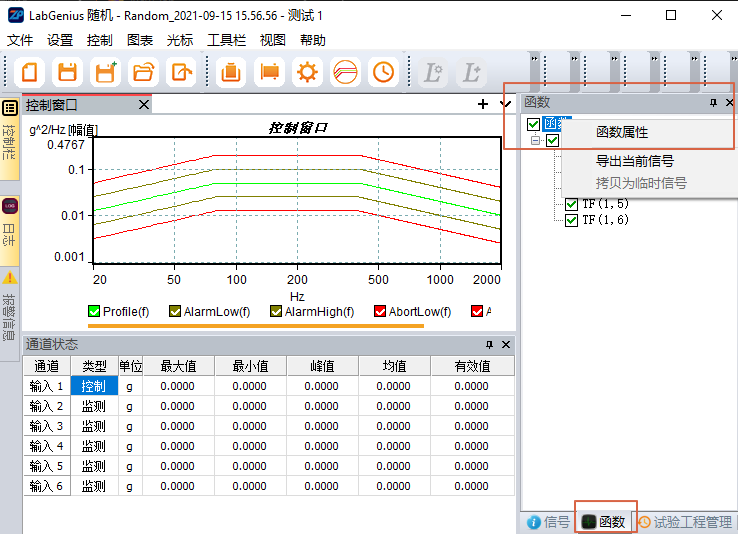This screenshot has height=534, width=738.
Task: Open the 光标 menu
Action: click(x=180, y=40)
